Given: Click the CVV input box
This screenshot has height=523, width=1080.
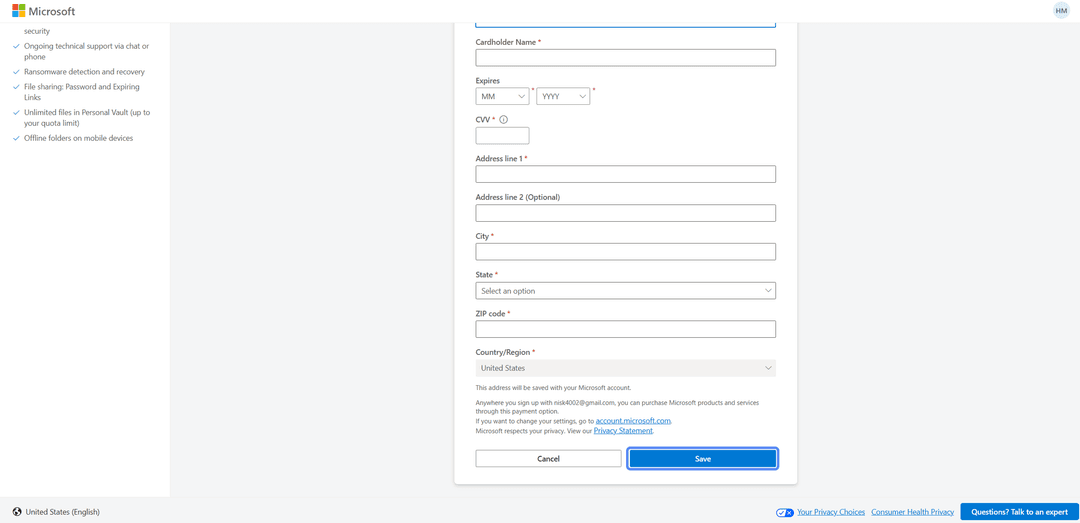Looking at the screenshot, I should point(502,136).
